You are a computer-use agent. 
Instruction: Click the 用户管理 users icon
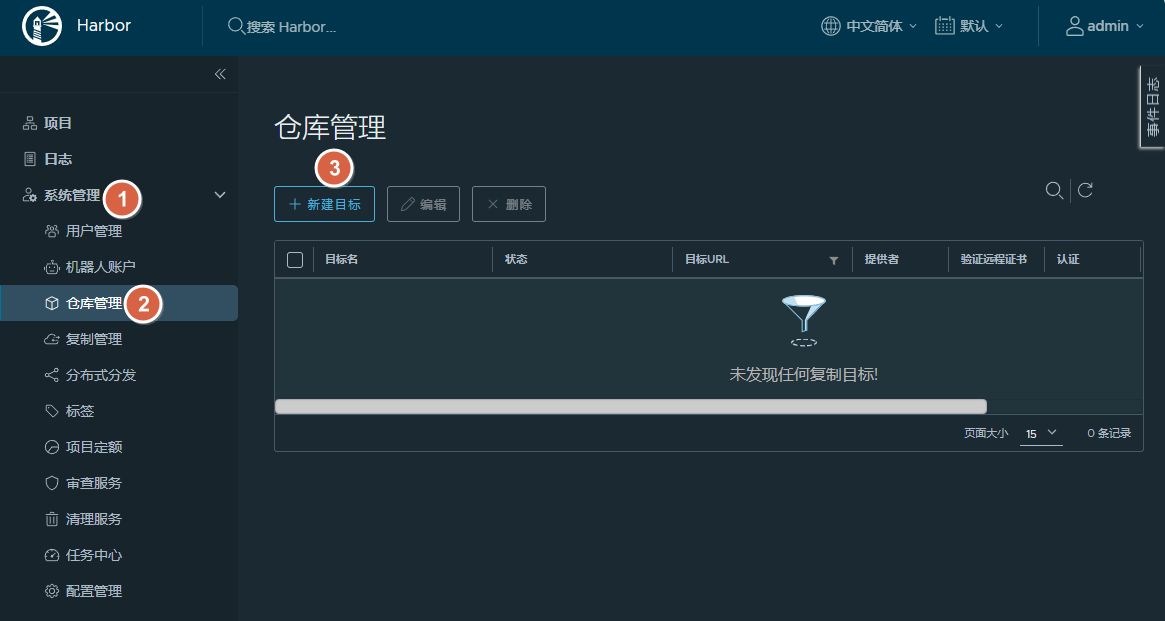pos(51,231)
